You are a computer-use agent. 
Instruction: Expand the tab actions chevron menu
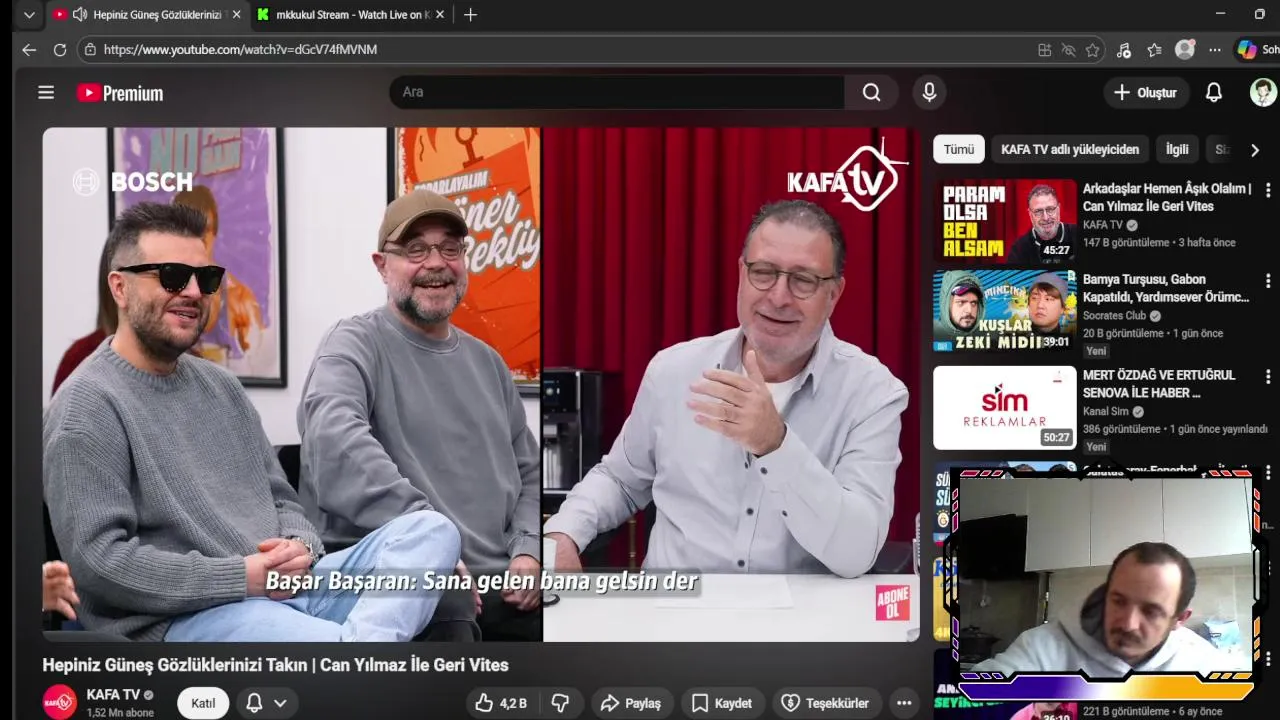coord(29,15)
